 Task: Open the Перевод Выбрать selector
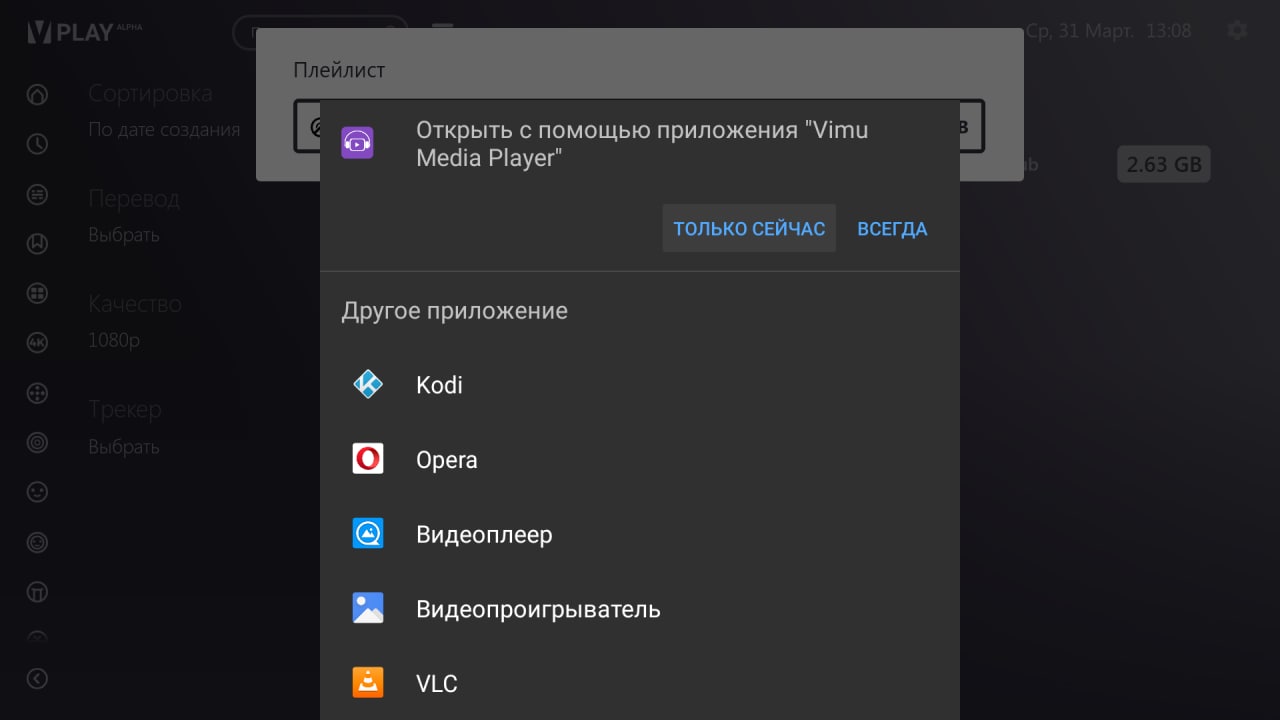click(x=134, y=217)
